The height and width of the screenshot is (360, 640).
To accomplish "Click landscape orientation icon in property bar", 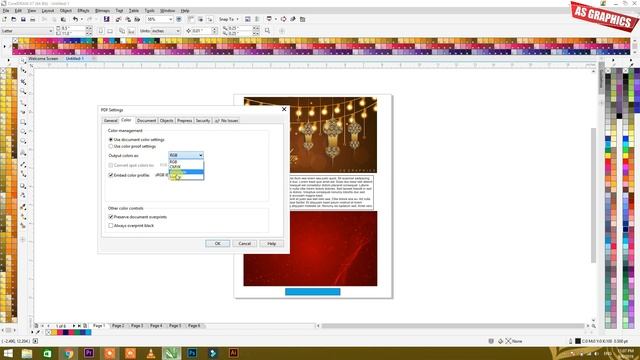I will point(110,31).
